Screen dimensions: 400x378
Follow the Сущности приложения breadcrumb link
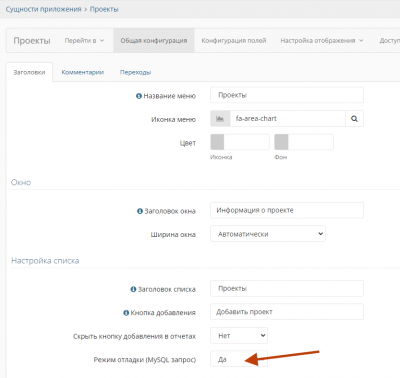[43, 9]
